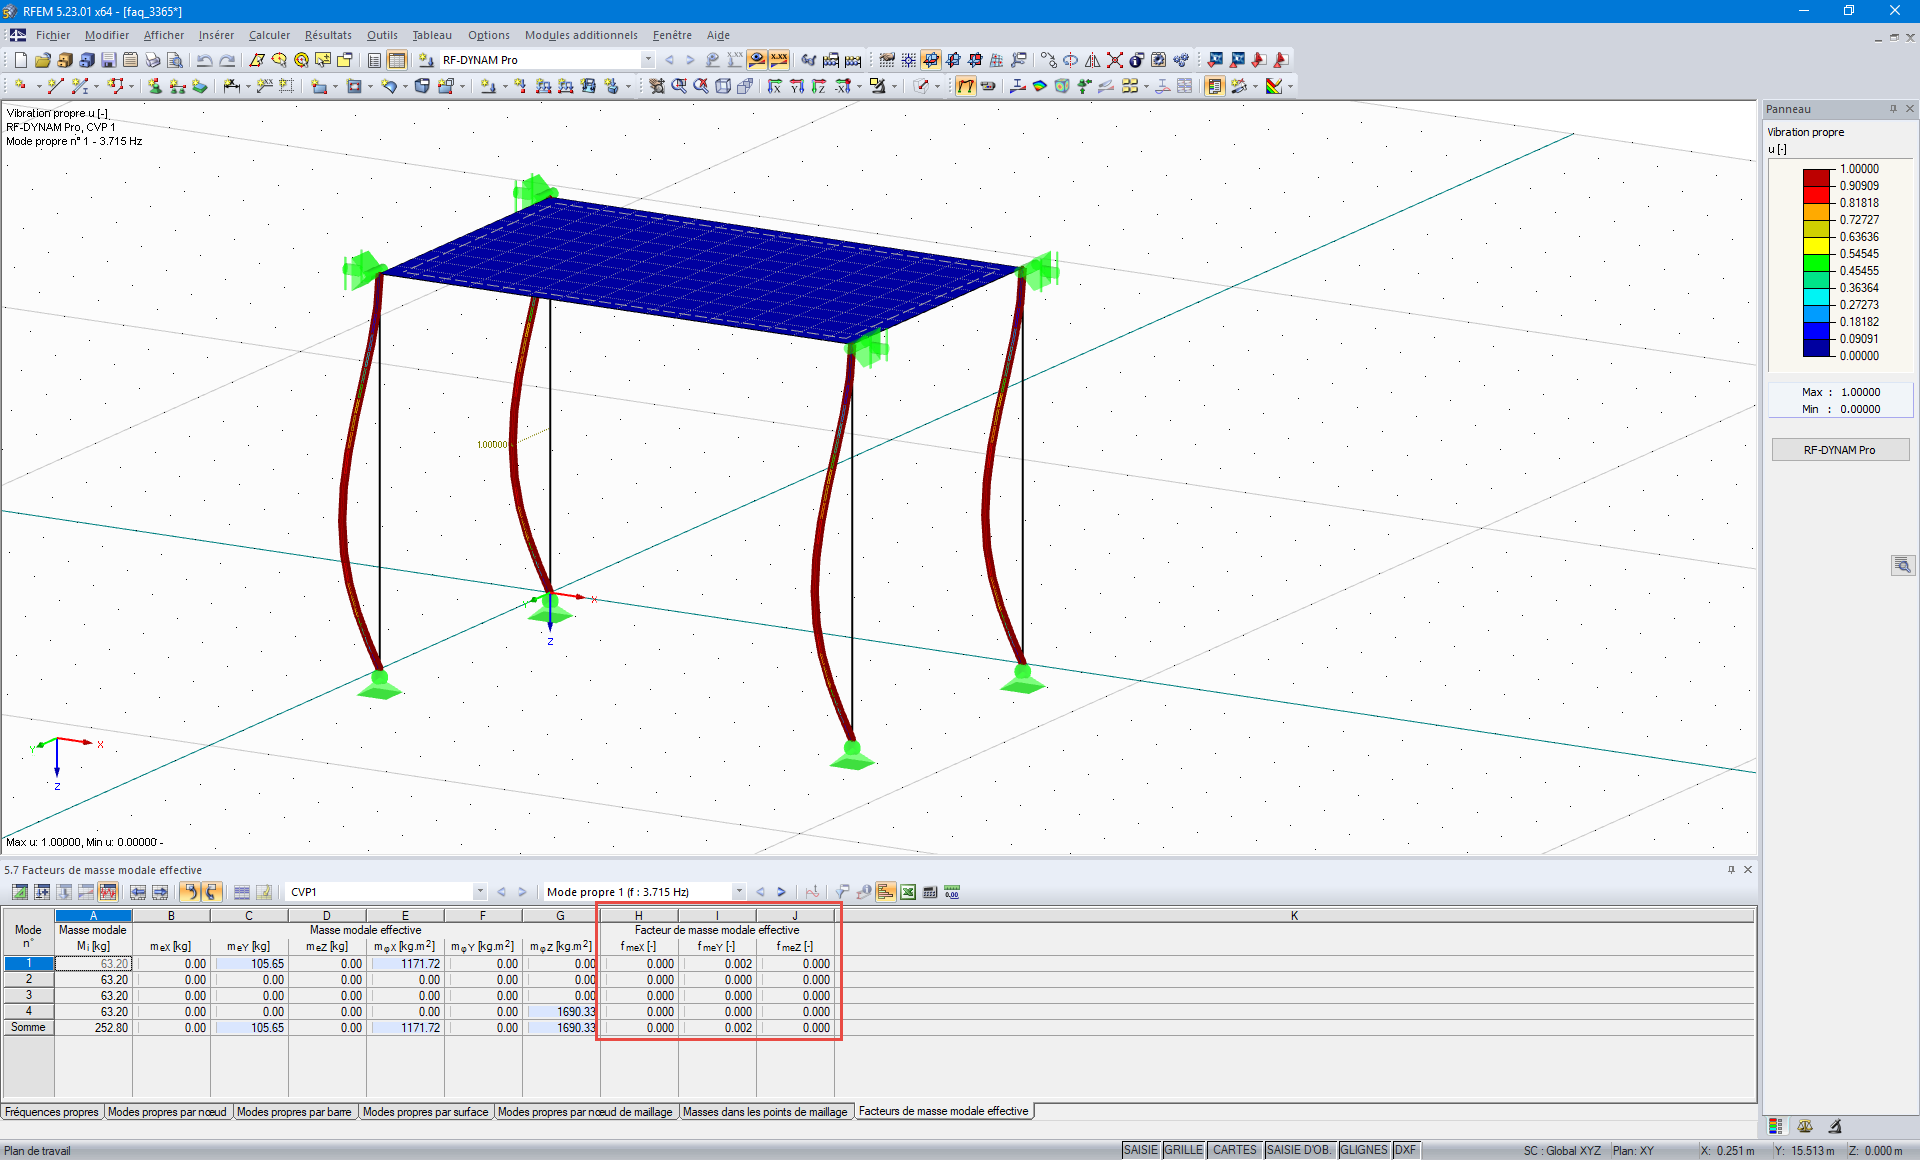This screenshot has width=1920, height=1160.
Task: Toggle show results eye icon
Action: pos(757,60)
